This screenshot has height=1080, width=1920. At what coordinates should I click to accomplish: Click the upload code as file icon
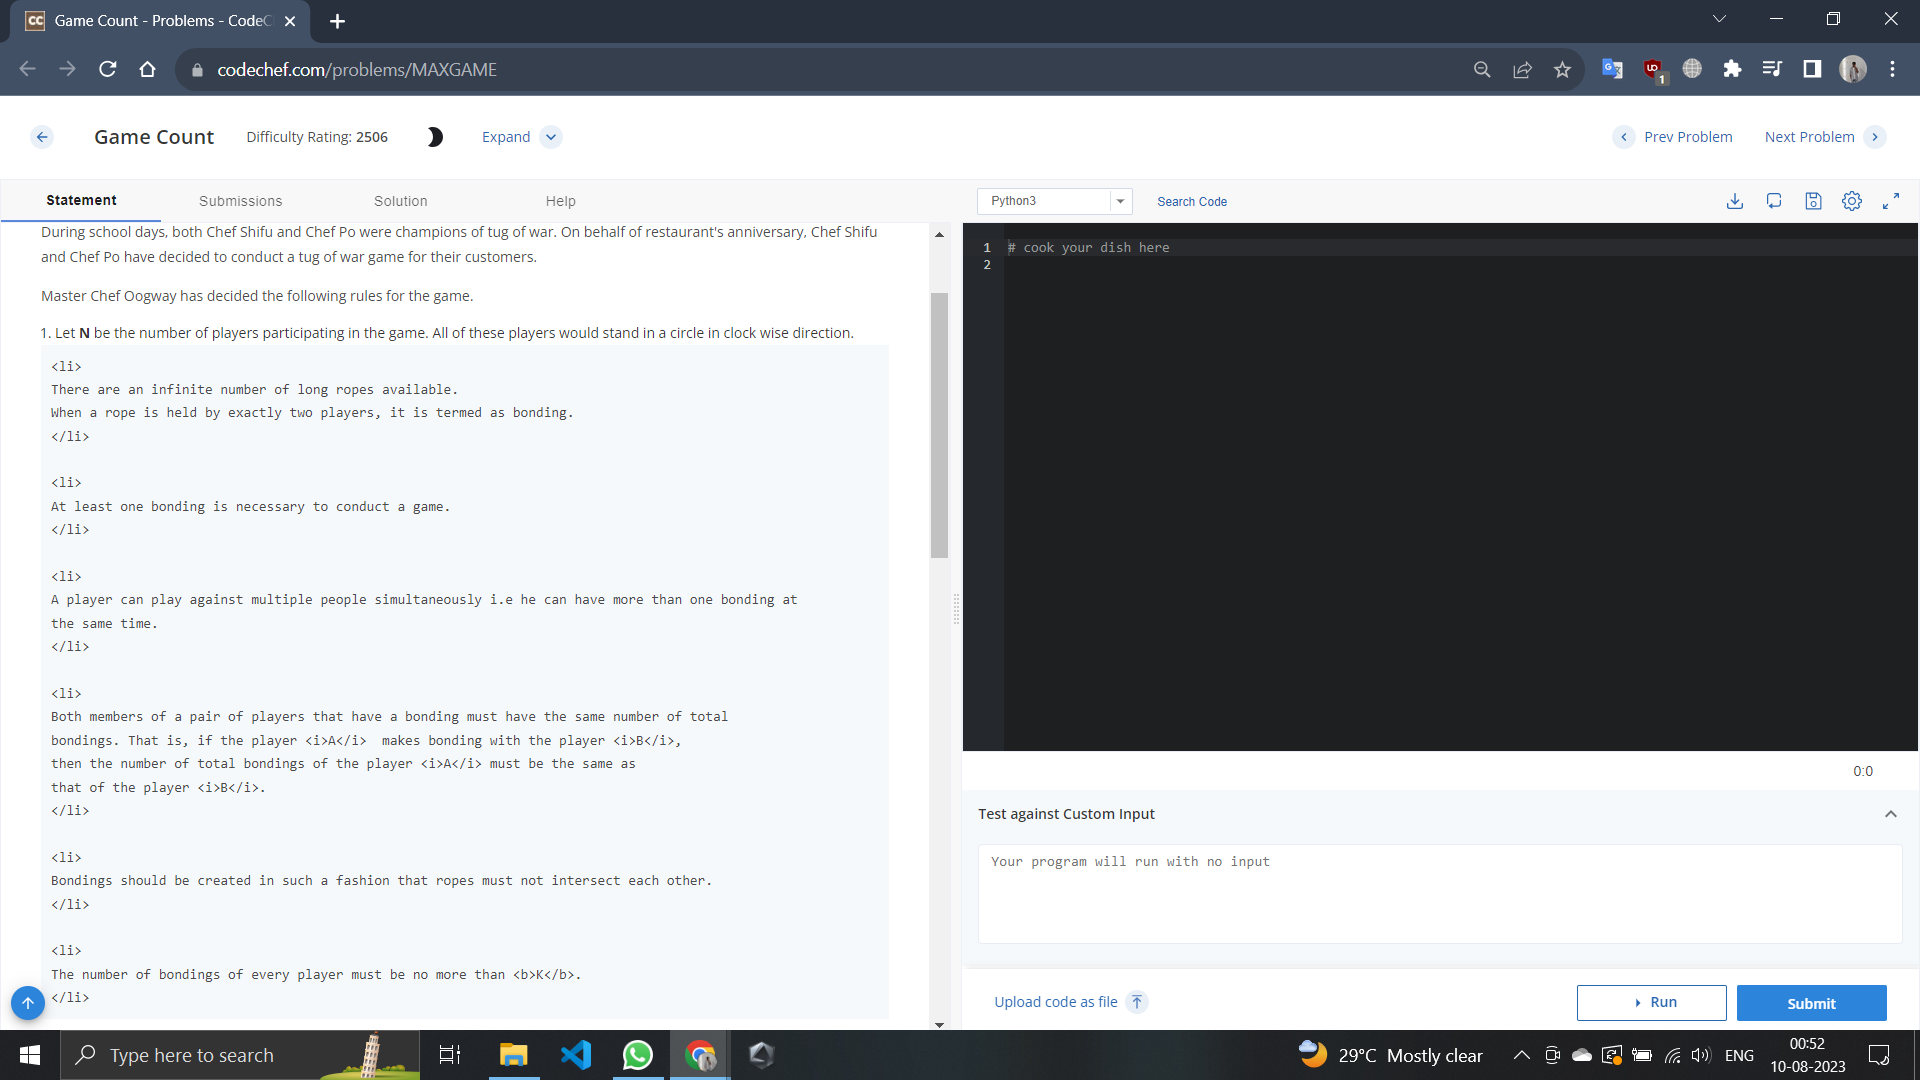1137,1002
